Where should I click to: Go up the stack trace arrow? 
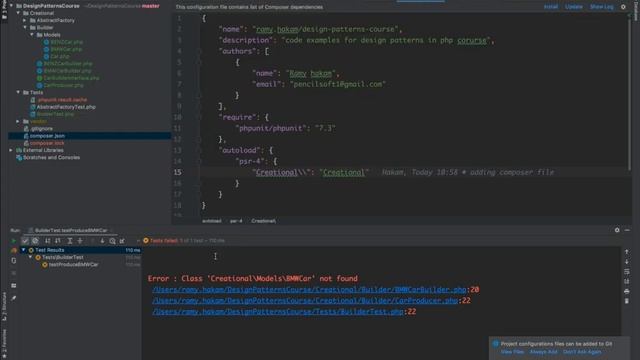coord(627,252)
